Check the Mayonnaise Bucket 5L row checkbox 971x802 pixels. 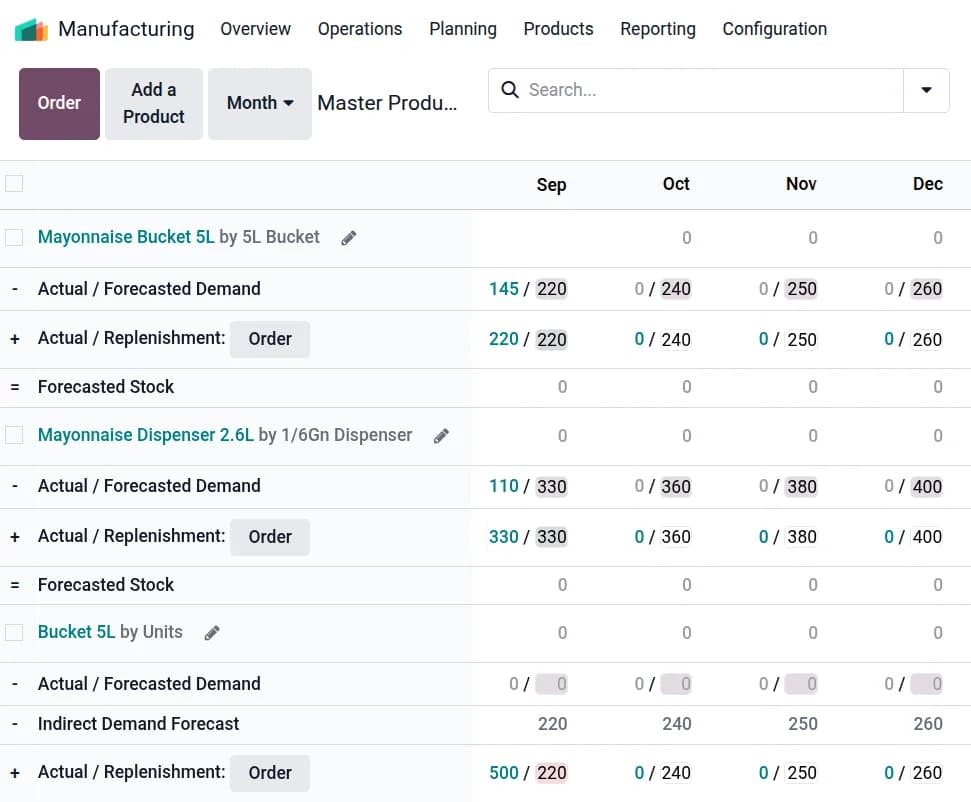click(14, 237)
